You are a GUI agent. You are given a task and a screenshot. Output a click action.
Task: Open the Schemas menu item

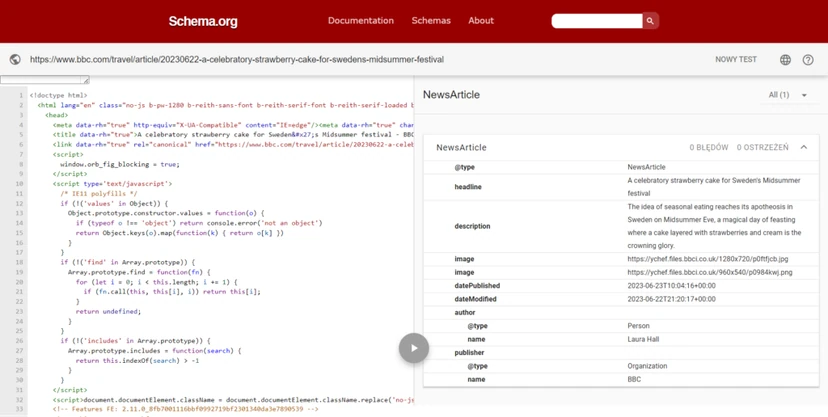coord(431,21)
